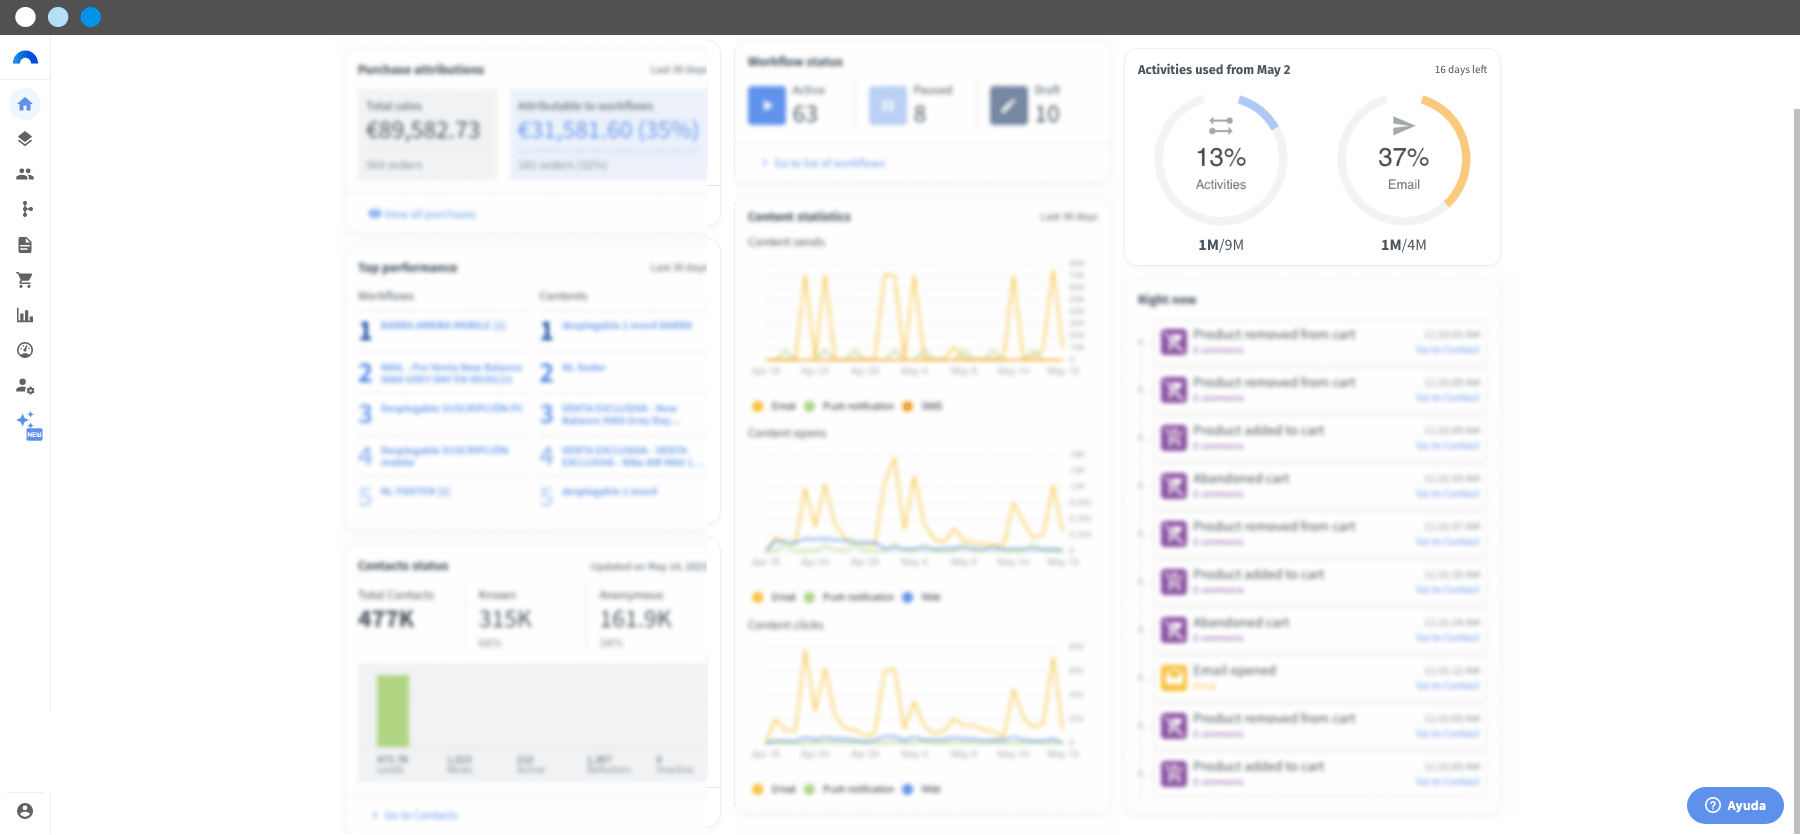Click the green contacts status bar
The image size is (1800, 835).
393,711
